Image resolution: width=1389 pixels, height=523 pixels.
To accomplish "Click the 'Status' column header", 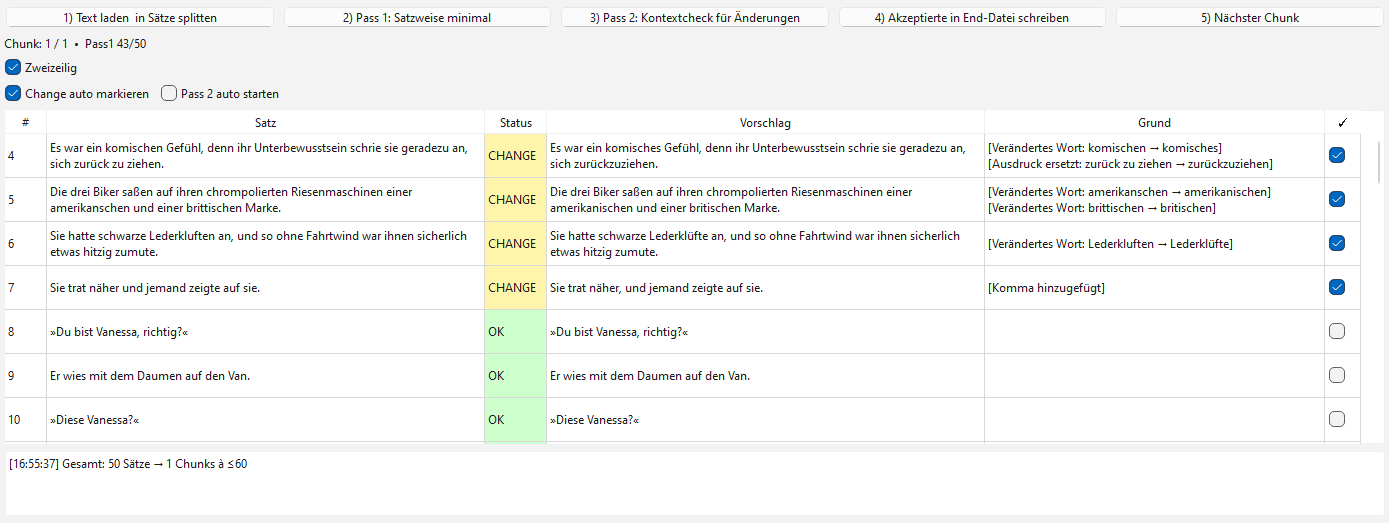I will [x=516, y=123].
